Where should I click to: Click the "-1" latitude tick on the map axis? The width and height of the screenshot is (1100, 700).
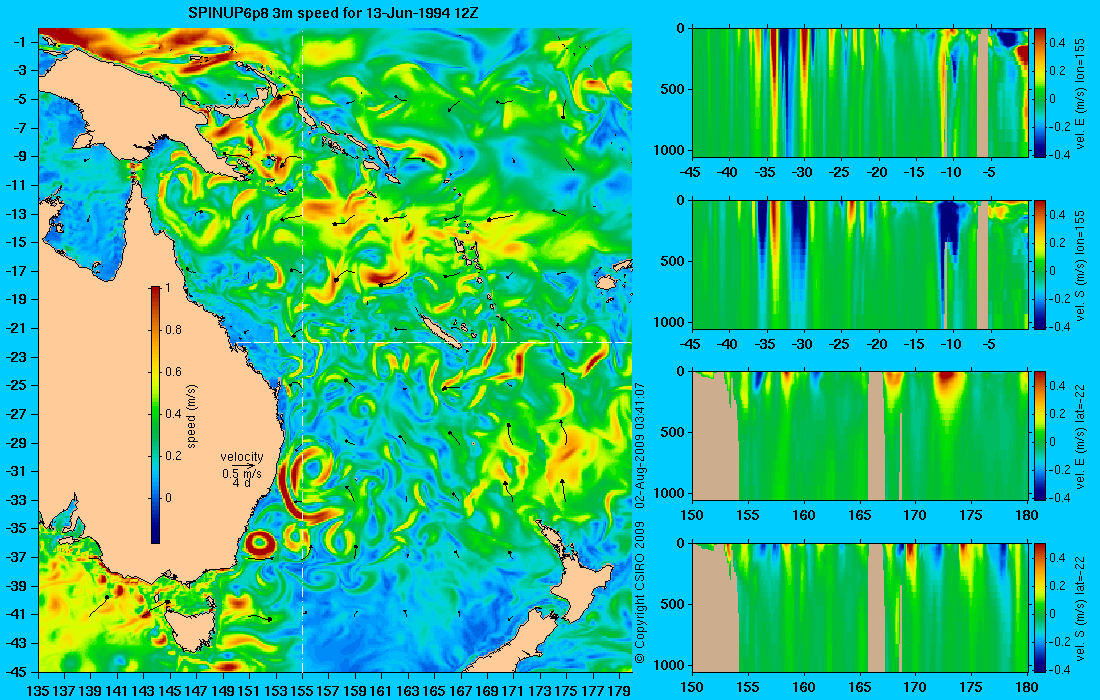(20, 41)
